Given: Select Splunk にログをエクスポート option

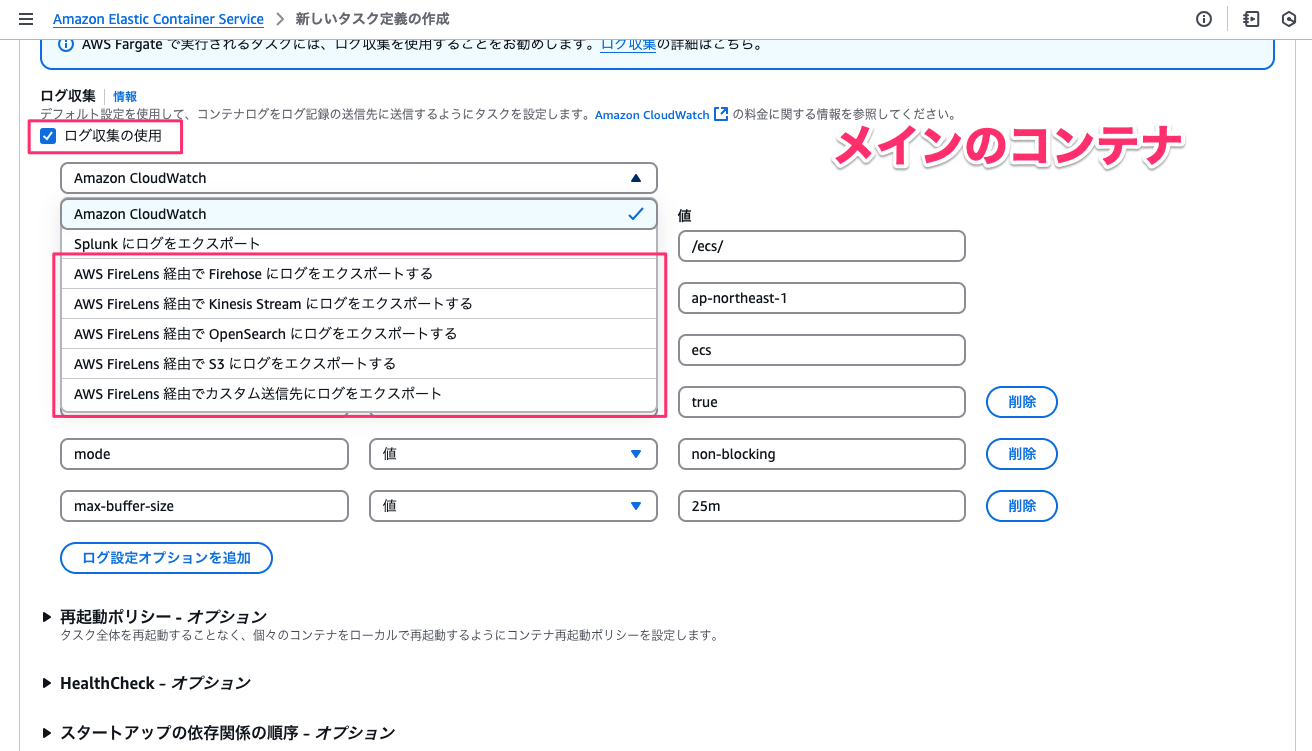Looking at the screenshot, I should (x=359, y=244).
